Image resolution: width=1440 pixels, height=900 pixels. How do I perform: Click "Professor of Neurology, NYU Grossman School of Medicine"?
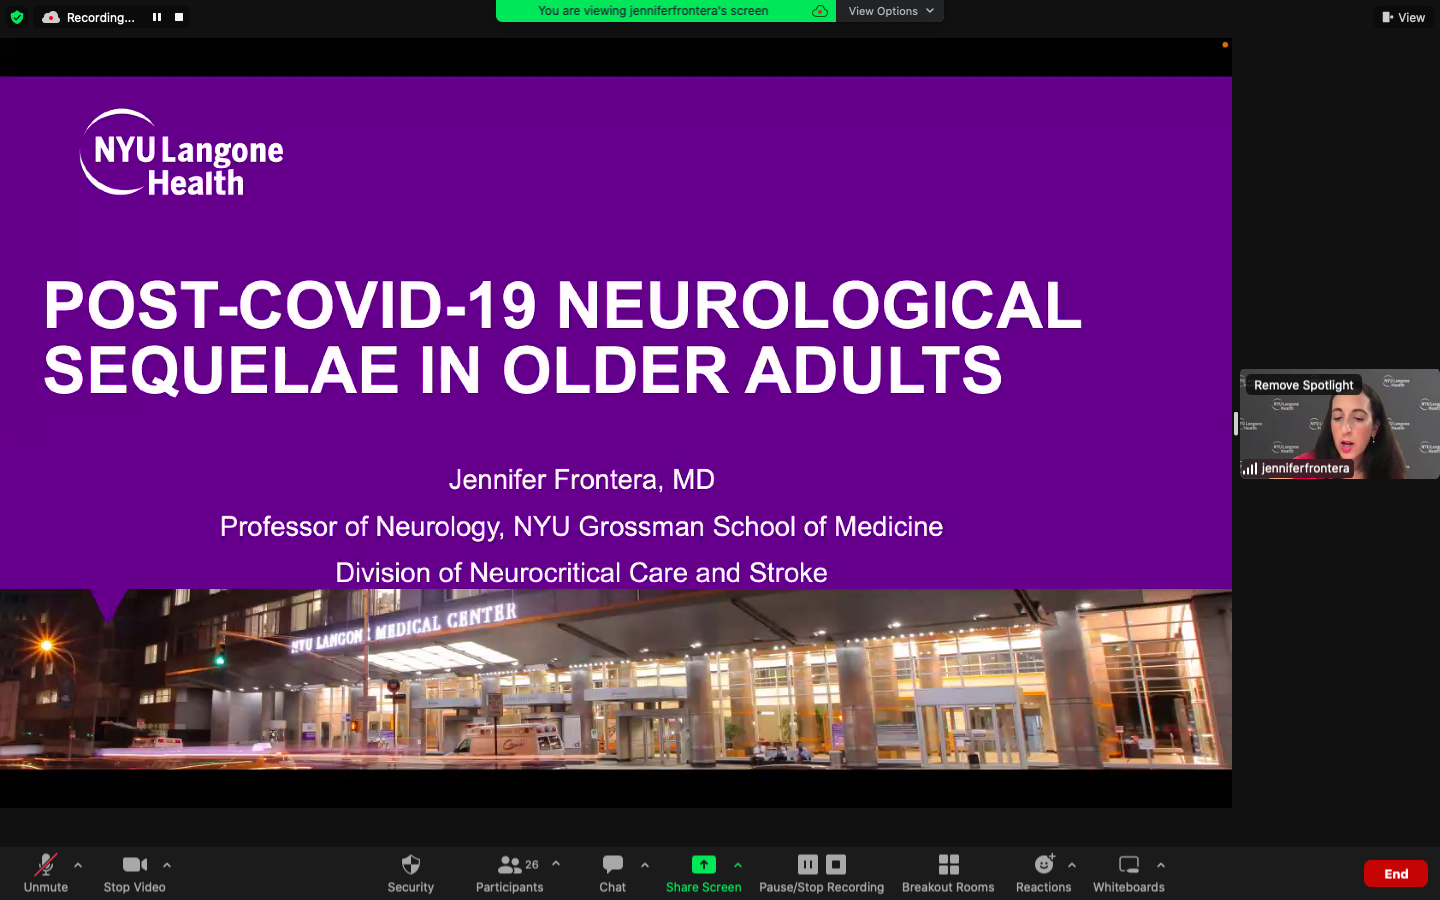pyautogui.click(x=581, y=526)
